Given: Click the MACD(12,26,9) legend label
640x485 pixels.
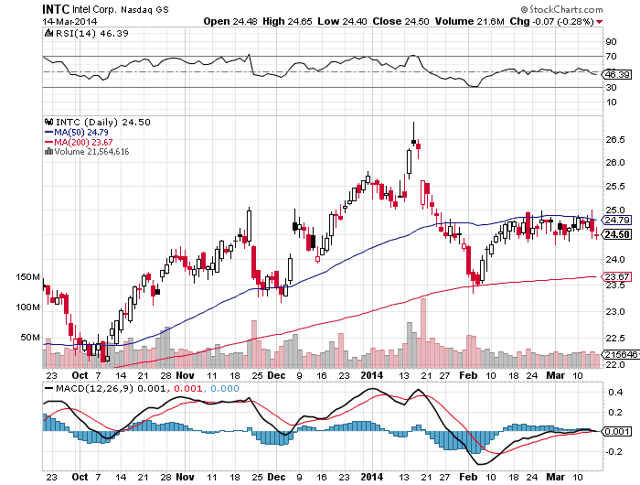Looking at the screenshot, I should point(95,388).
